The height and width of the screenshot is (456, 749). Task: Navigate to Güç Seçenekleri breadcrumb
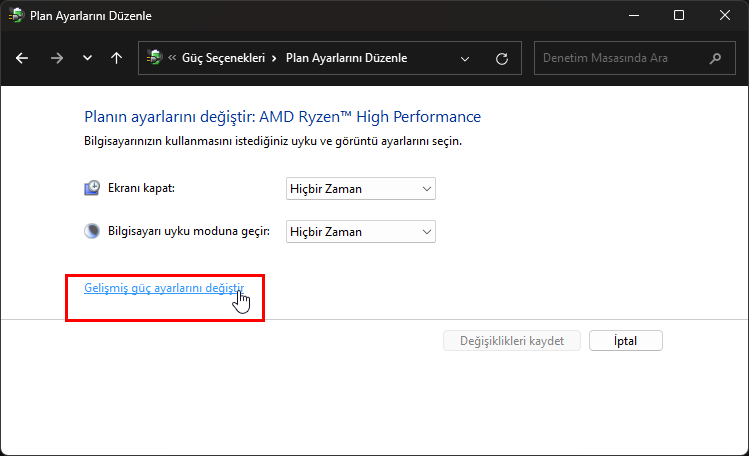pos(223,58)
